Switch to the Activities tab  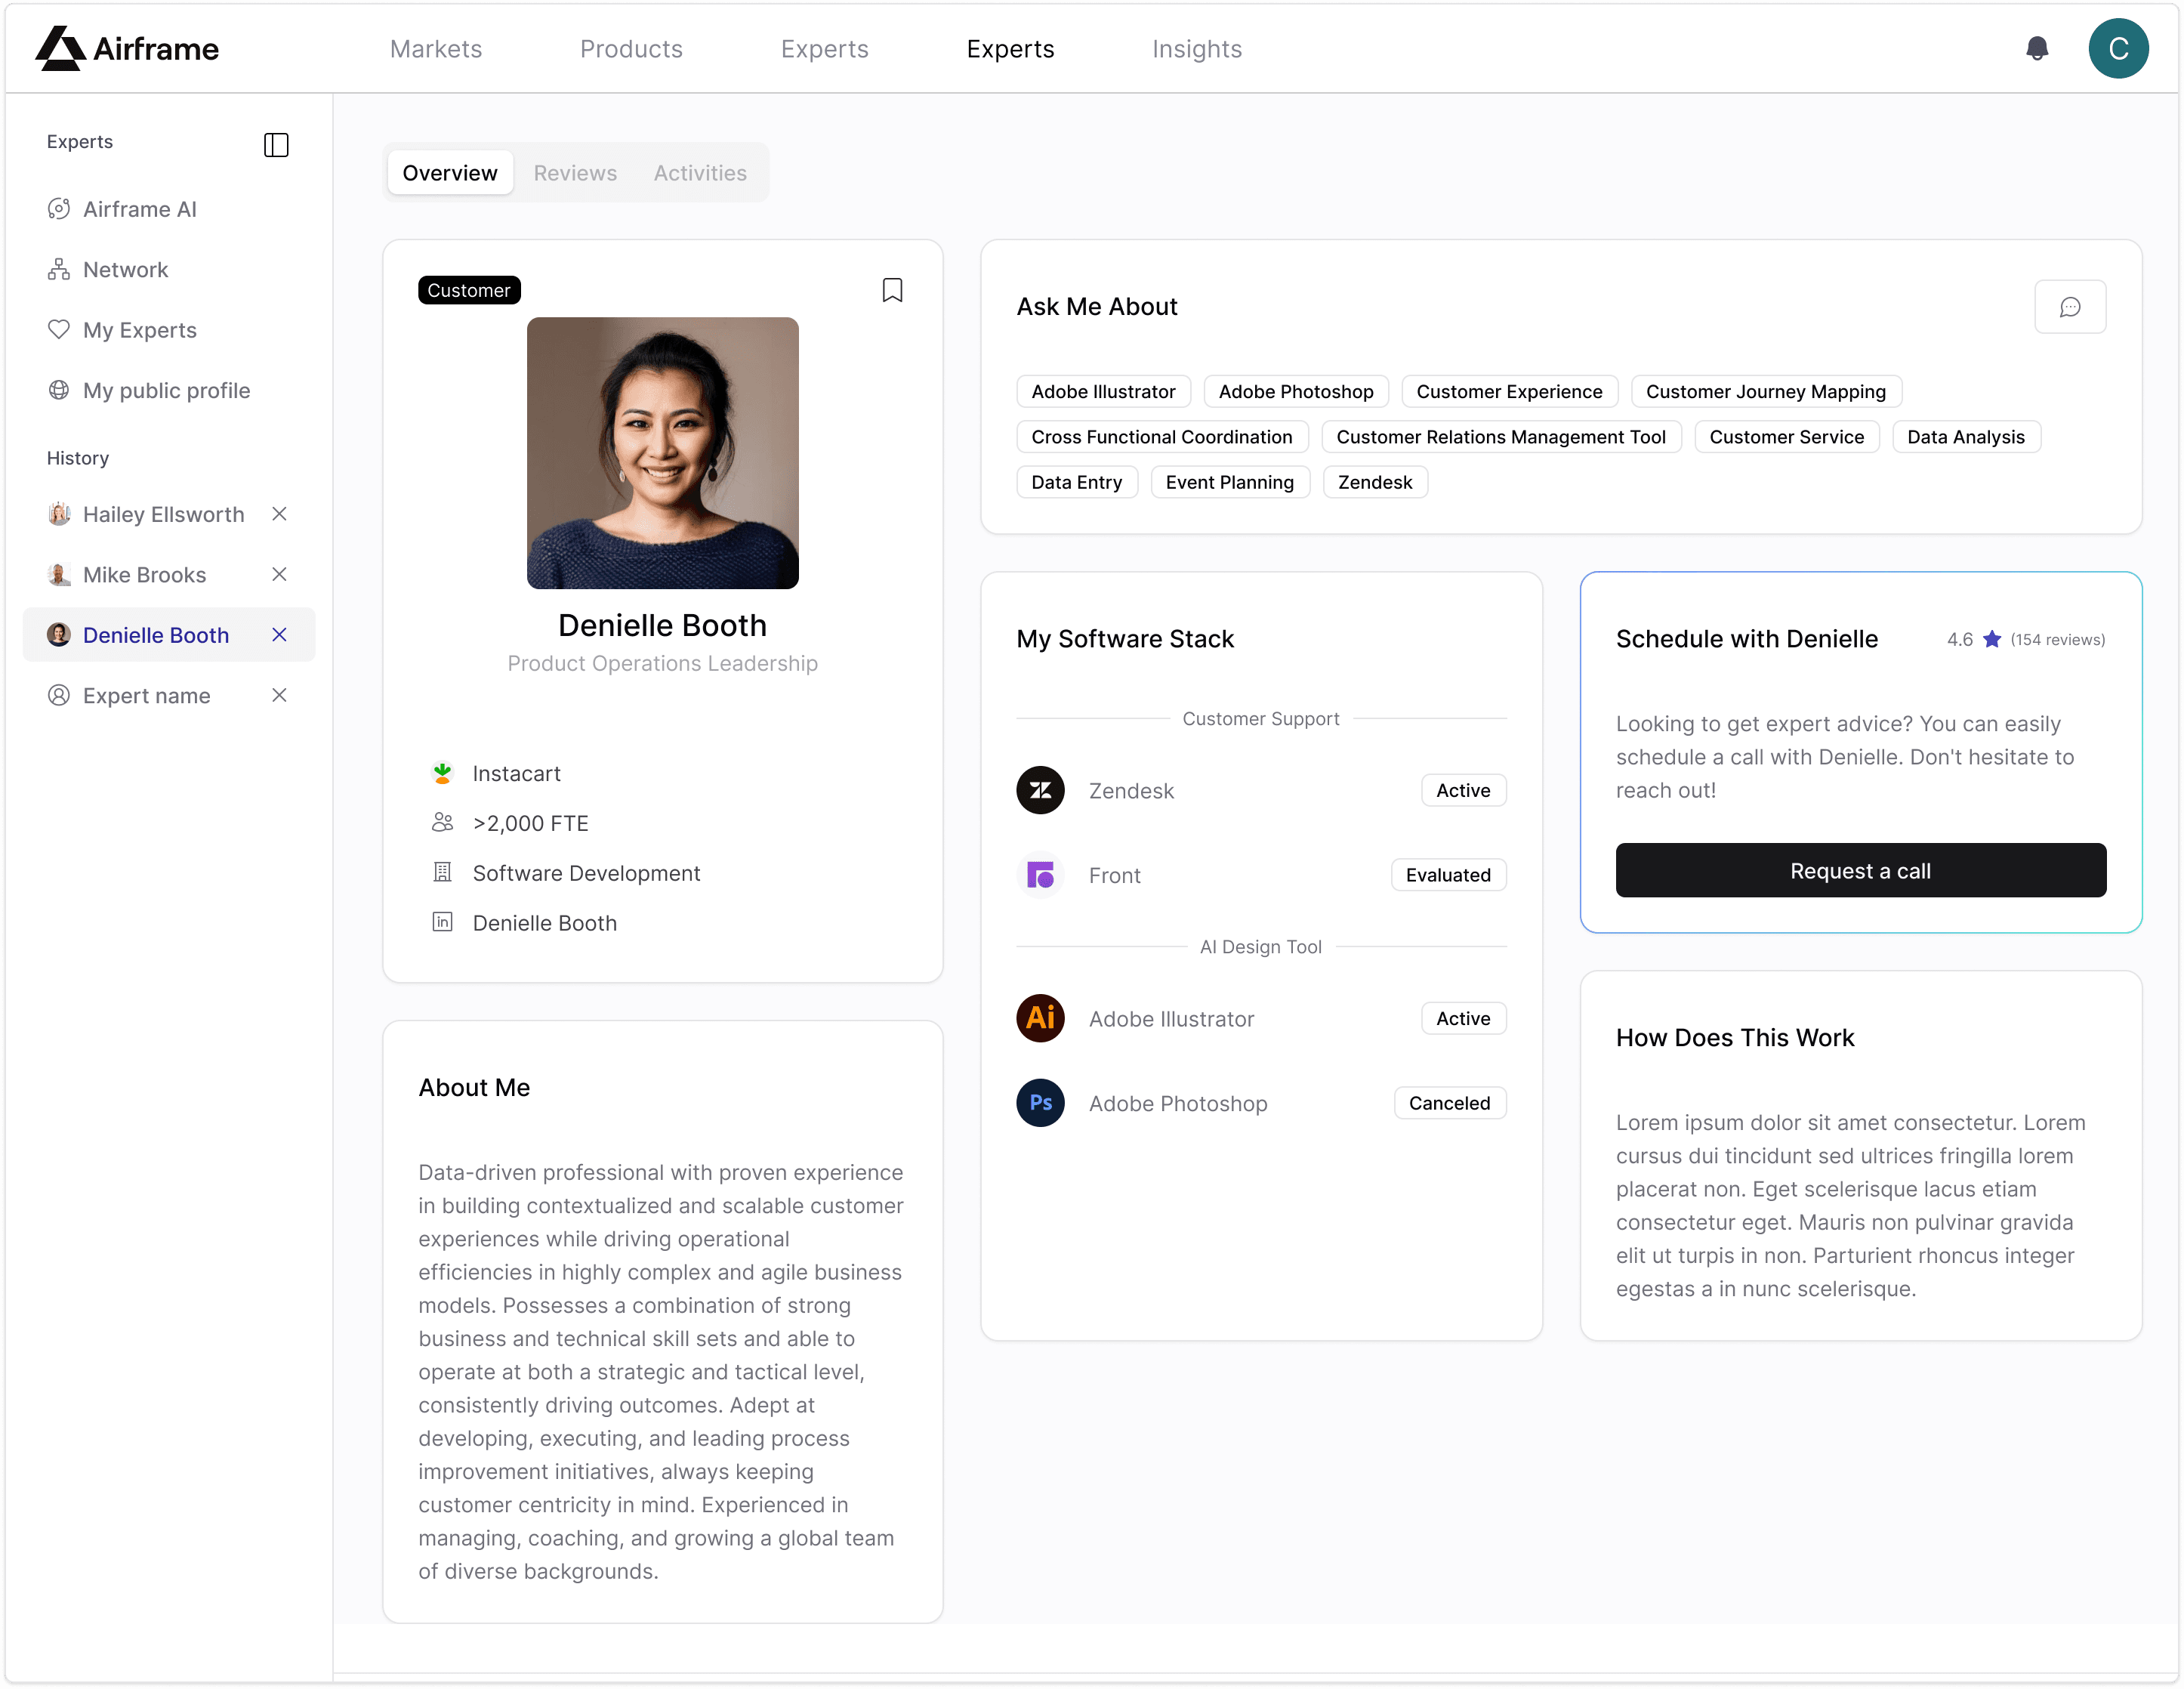[700, 173]
